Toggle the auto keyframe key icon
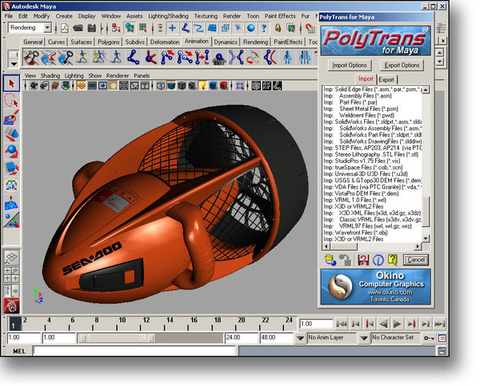 coord(428,338)
